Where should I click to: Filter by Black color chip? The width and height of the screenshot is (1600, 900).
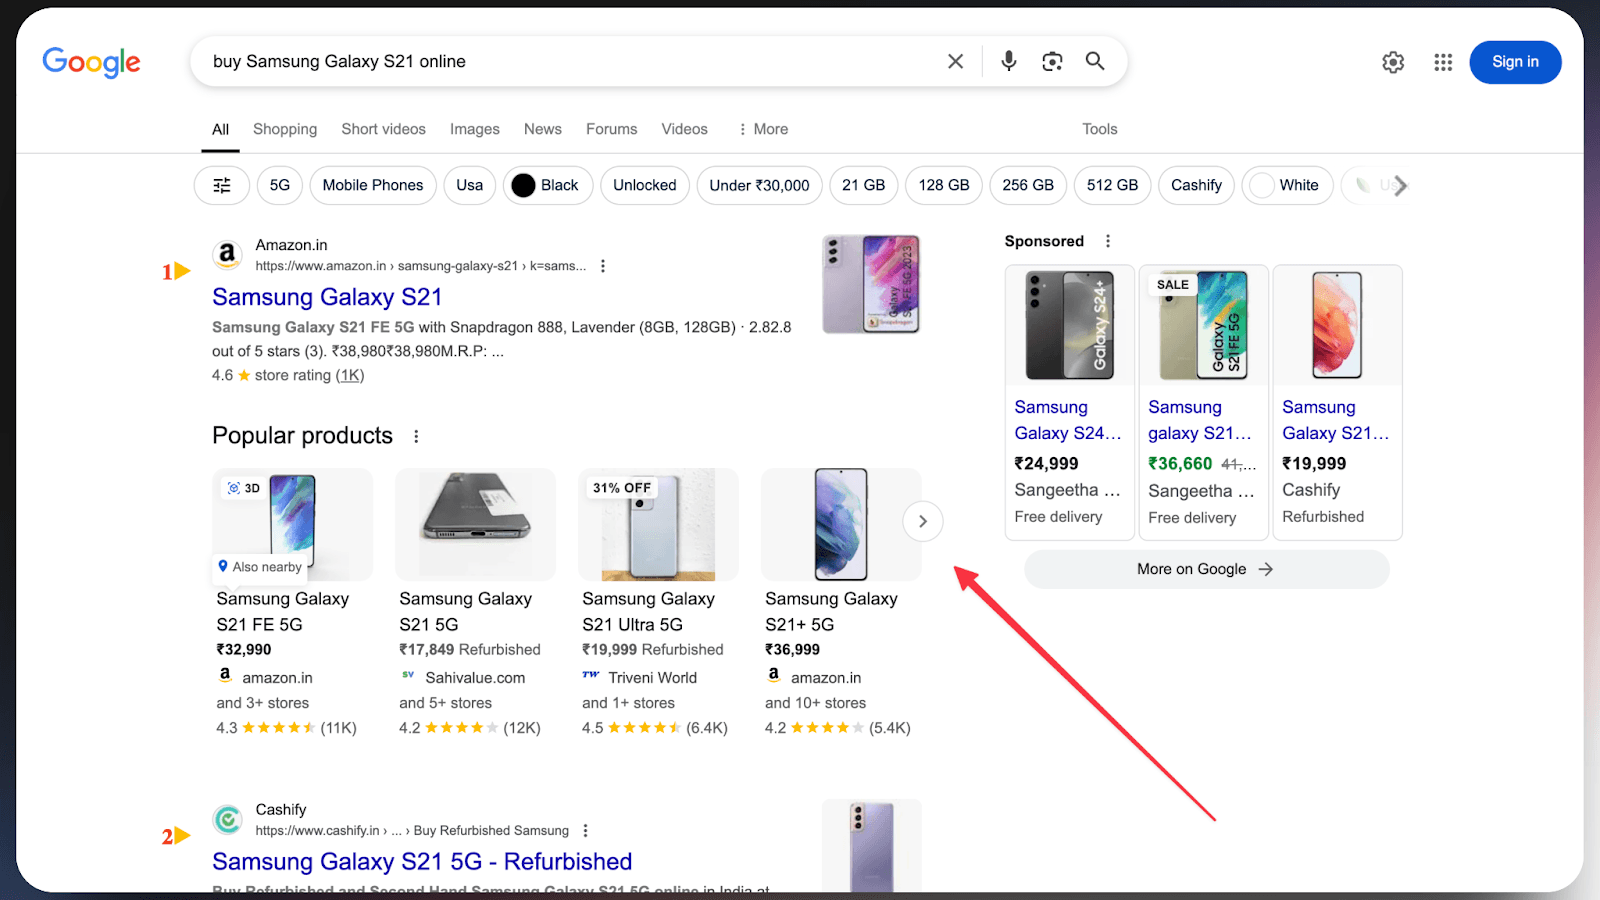tap(548, 185)
